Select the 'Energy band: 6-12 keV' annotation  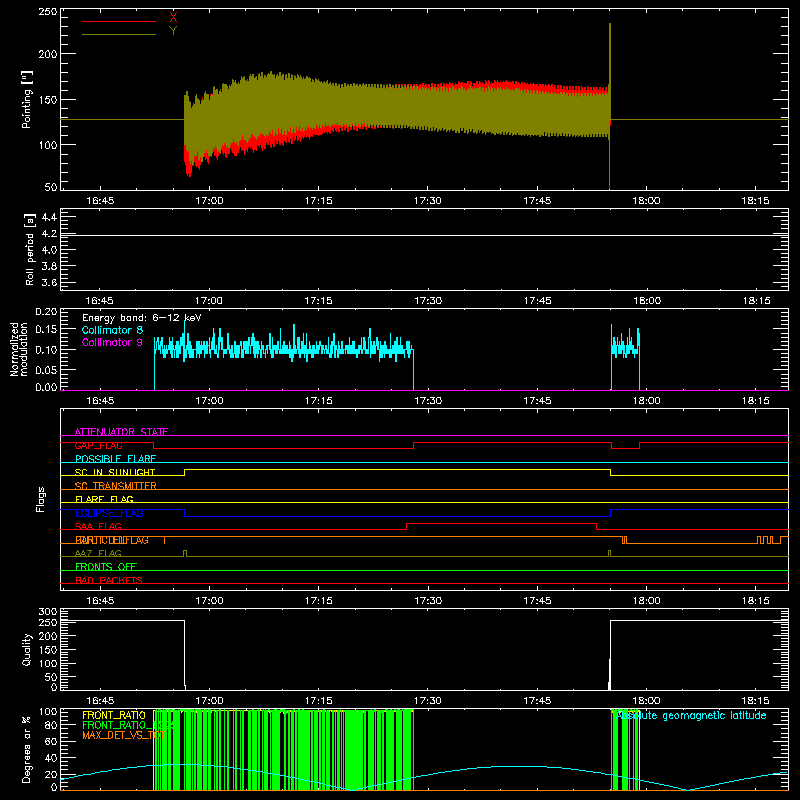point(142,318)
